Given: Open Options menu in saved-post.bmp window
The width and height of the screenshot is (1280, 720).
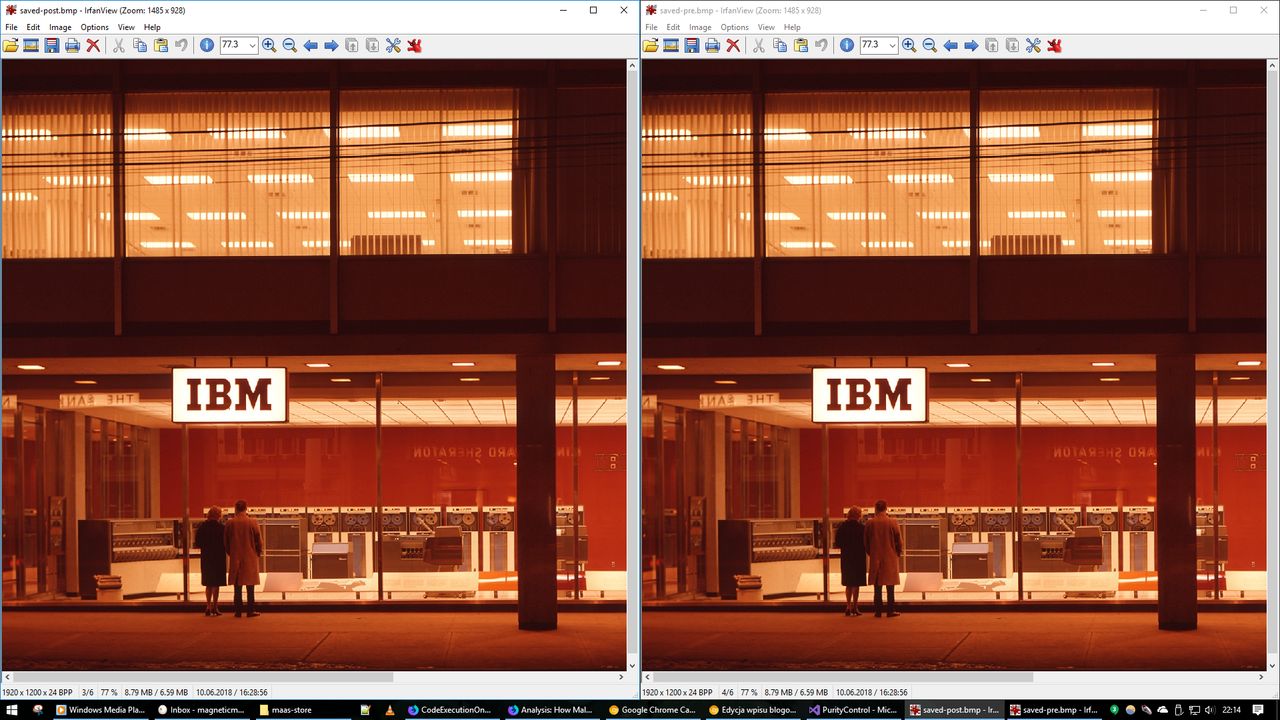Looking at the screenshot, I should click(94, 27).
